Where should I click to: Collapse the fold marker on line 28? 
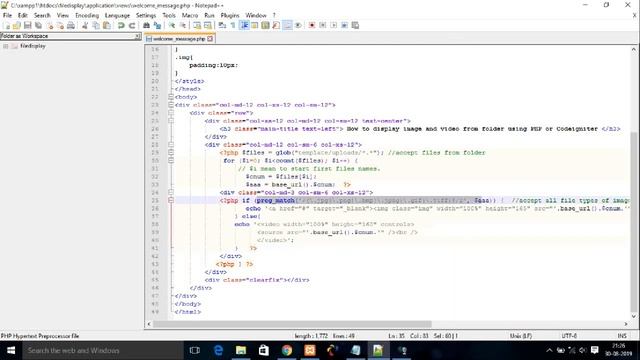click(x=171, y=144)
